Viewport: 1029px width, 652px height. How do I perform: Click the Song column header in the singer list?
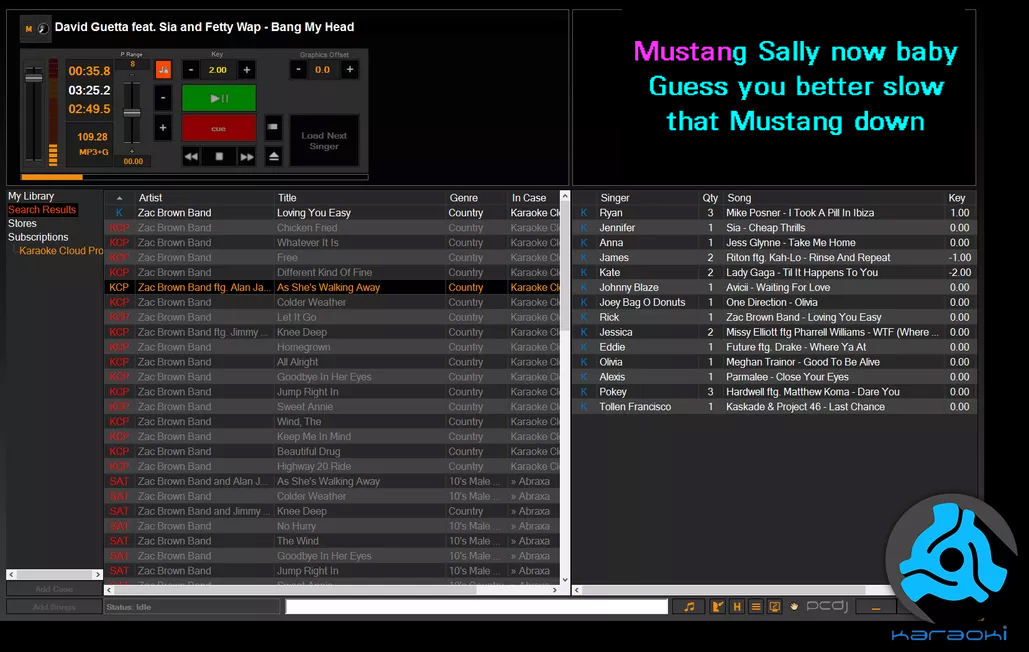(831, 197)
